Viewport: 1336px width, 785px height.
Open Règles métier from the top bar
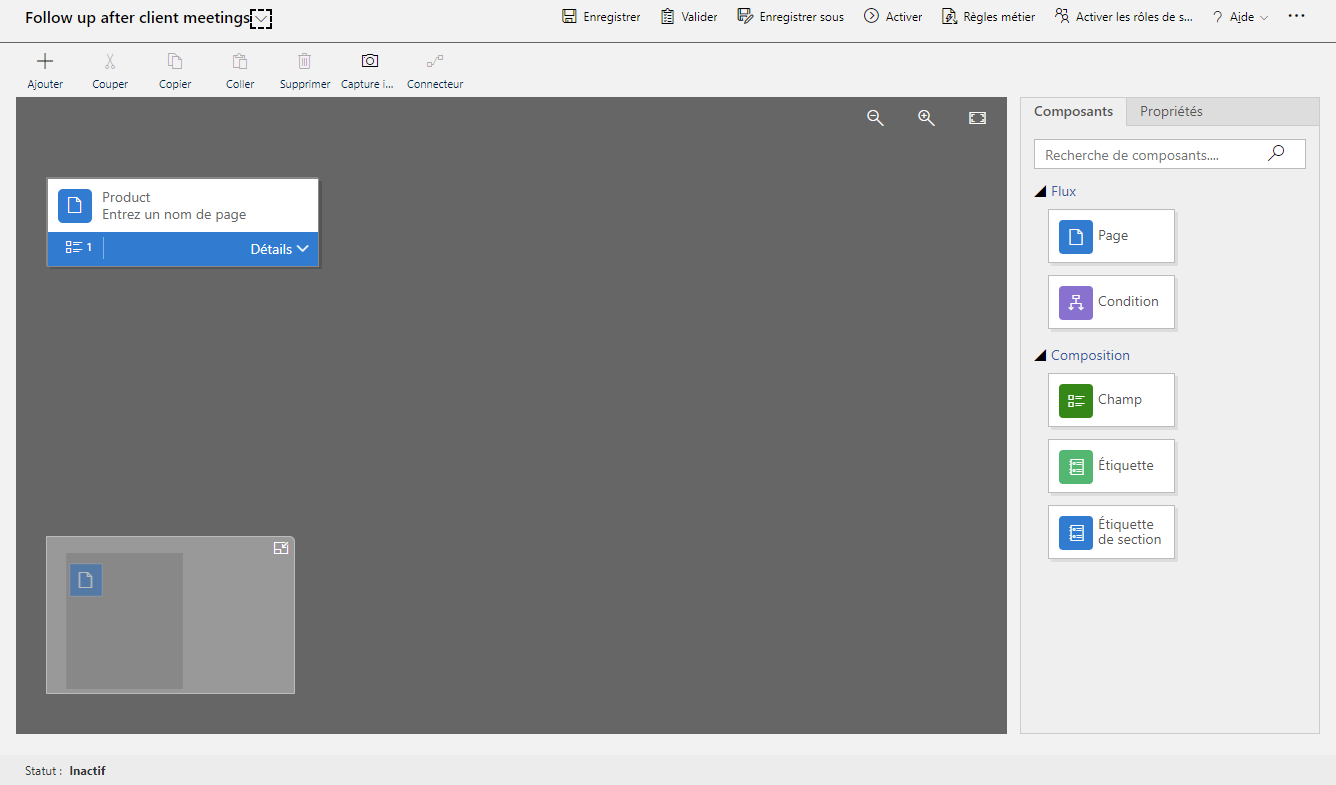coord(989,17)
